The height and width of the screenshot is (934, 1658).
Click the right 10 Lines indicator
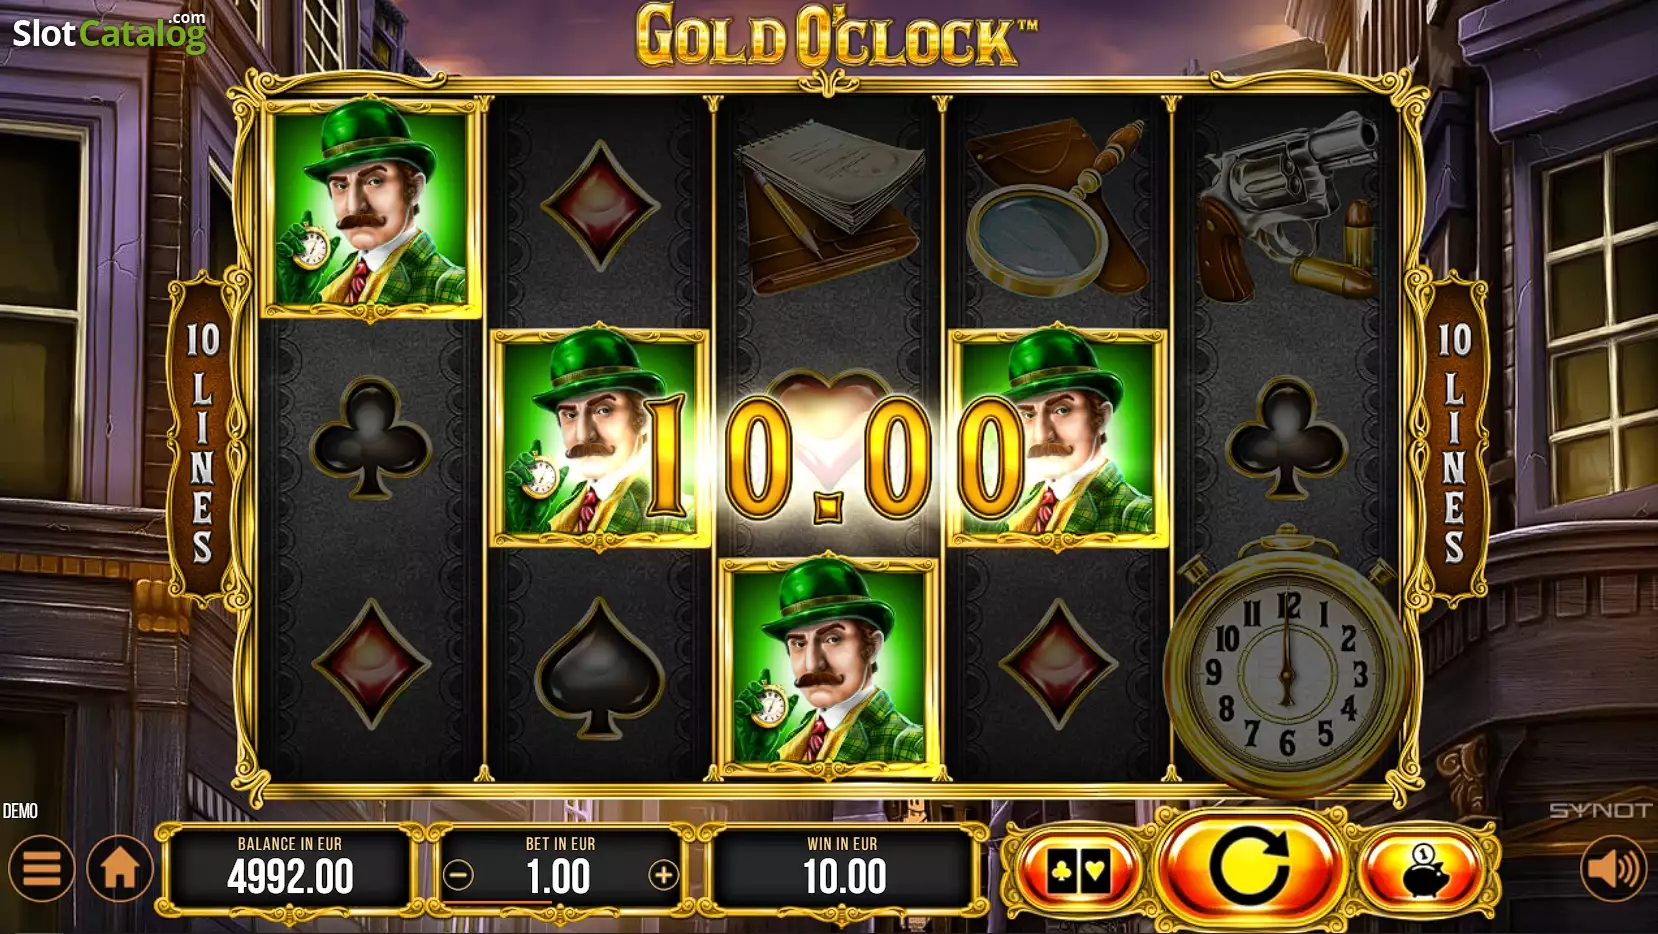pos(1453,440)
